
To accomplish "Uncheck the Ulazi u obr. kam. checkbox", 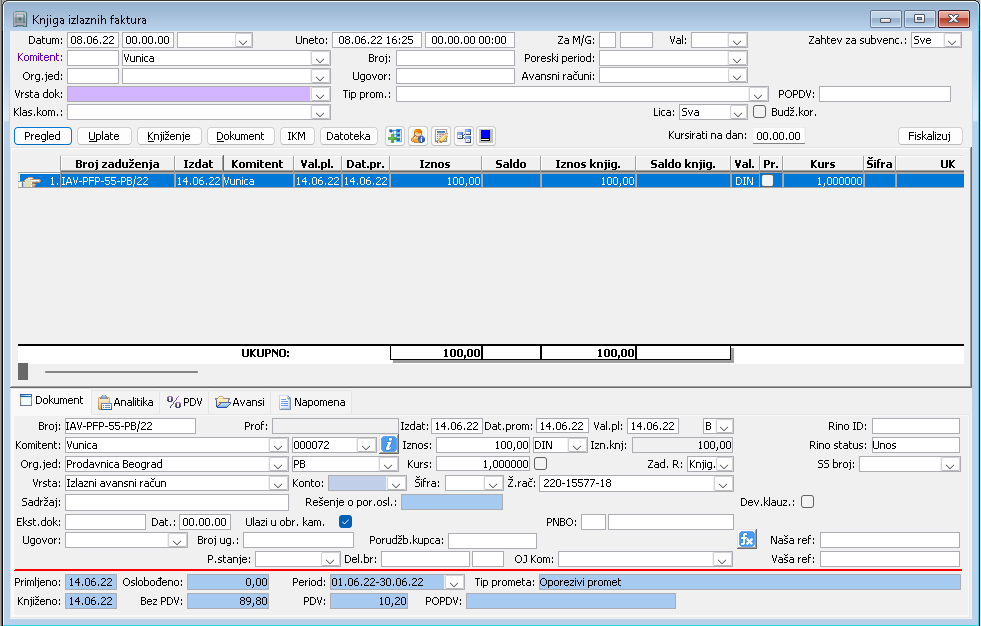I will tap(345, 521).
